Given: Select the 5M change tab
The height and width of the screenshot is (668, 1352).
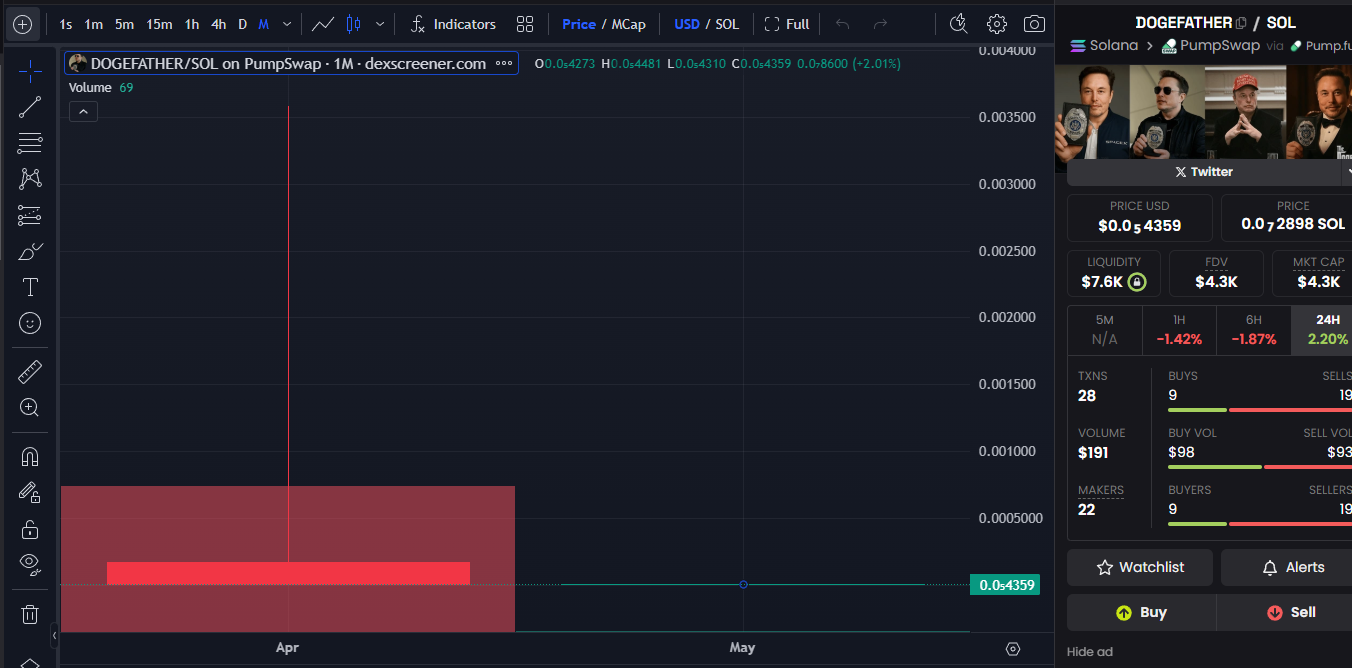Looking at the screenshot, I should (x=1104, y=330).
